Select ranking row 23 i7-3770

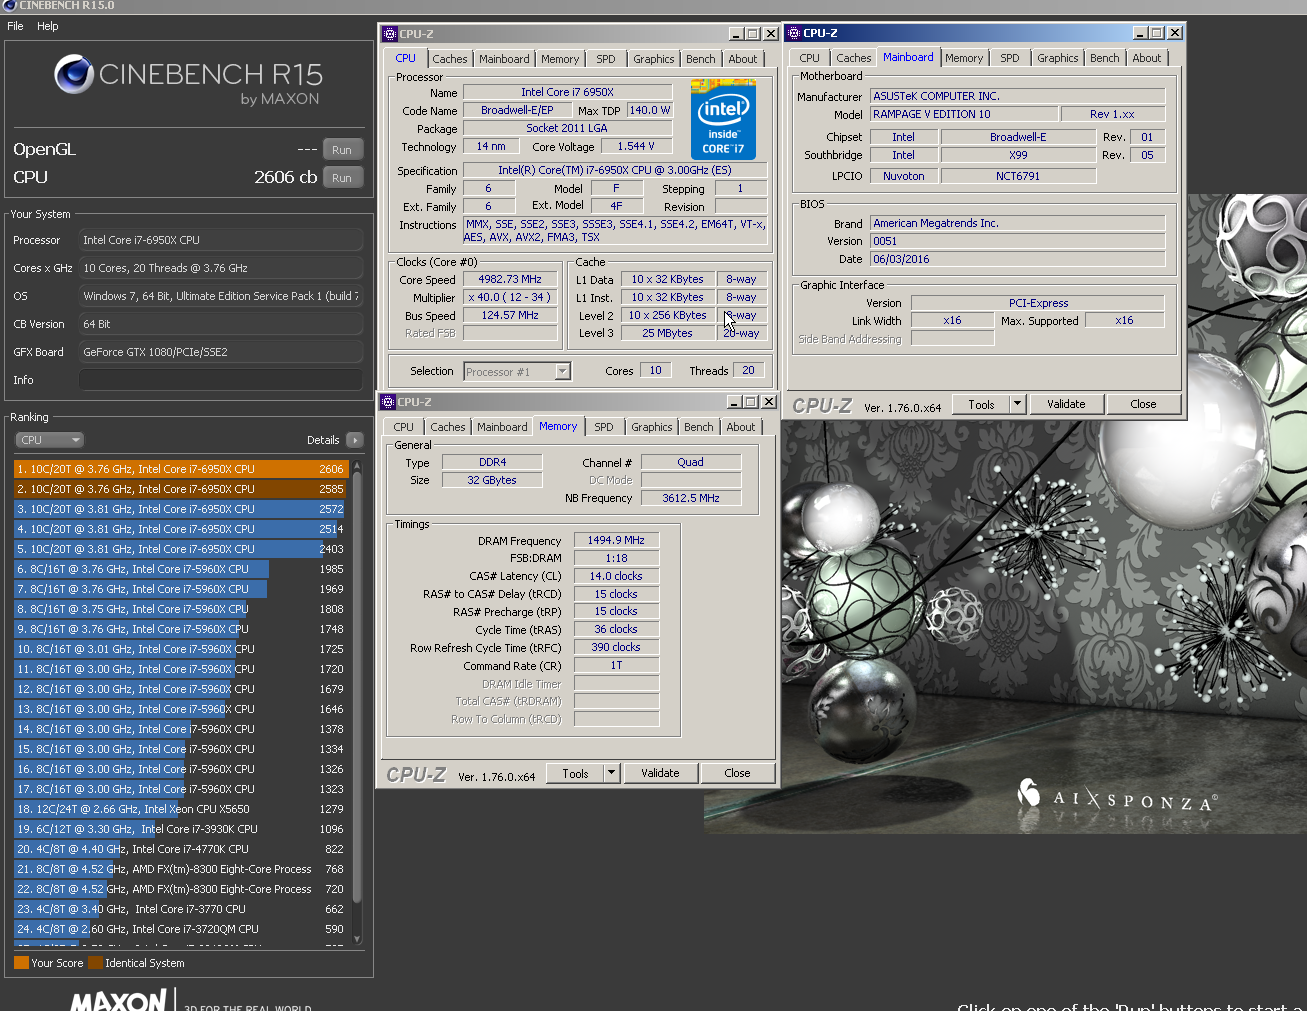(x=181, y=909)
